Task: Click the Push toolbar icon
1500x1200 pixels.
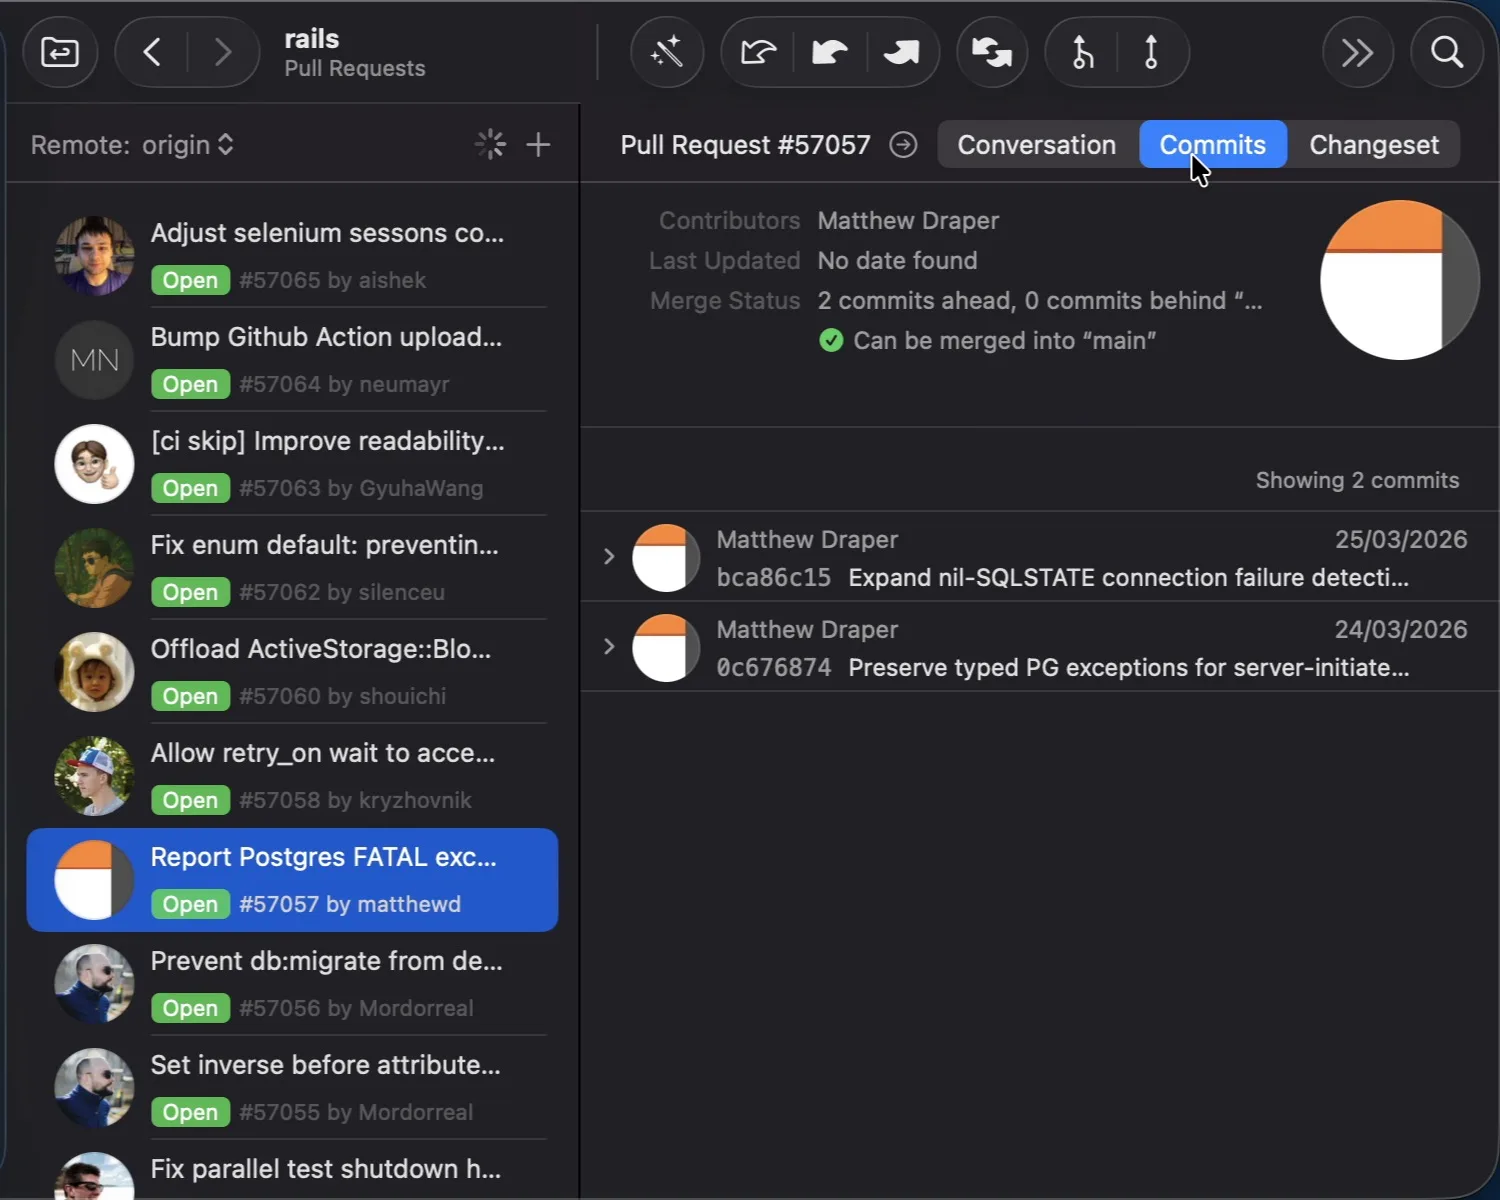Action: click(902, 52)
